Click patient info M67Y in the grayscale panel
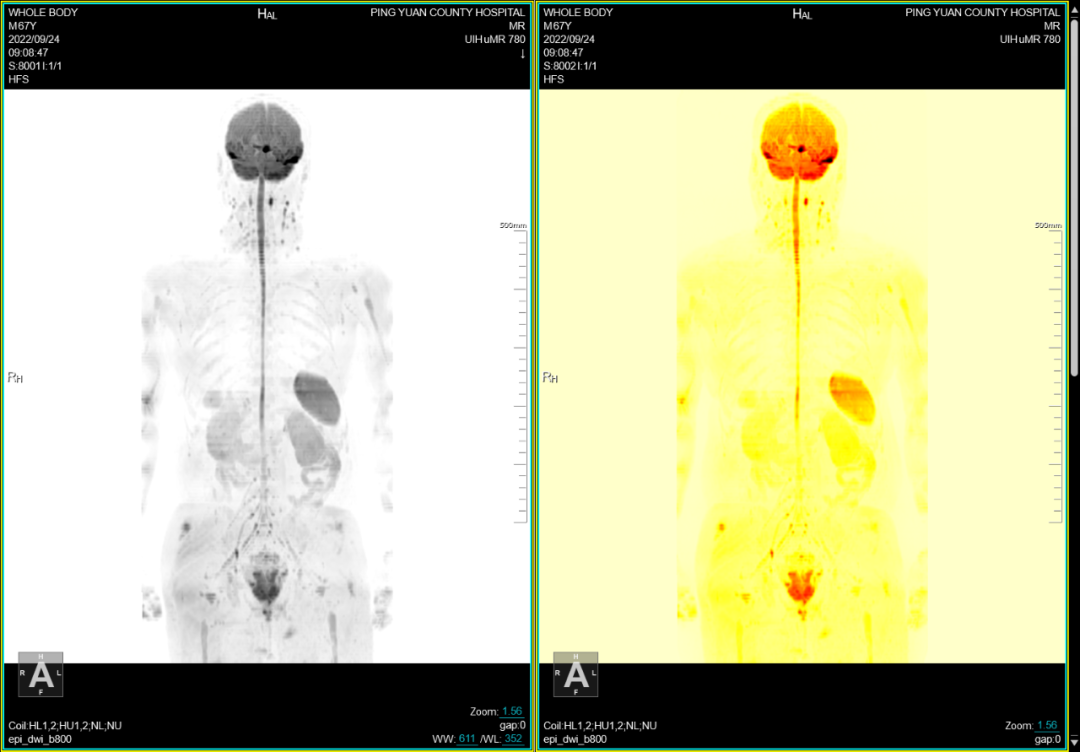Screen dimensions: 1080x752 (22, 26)
